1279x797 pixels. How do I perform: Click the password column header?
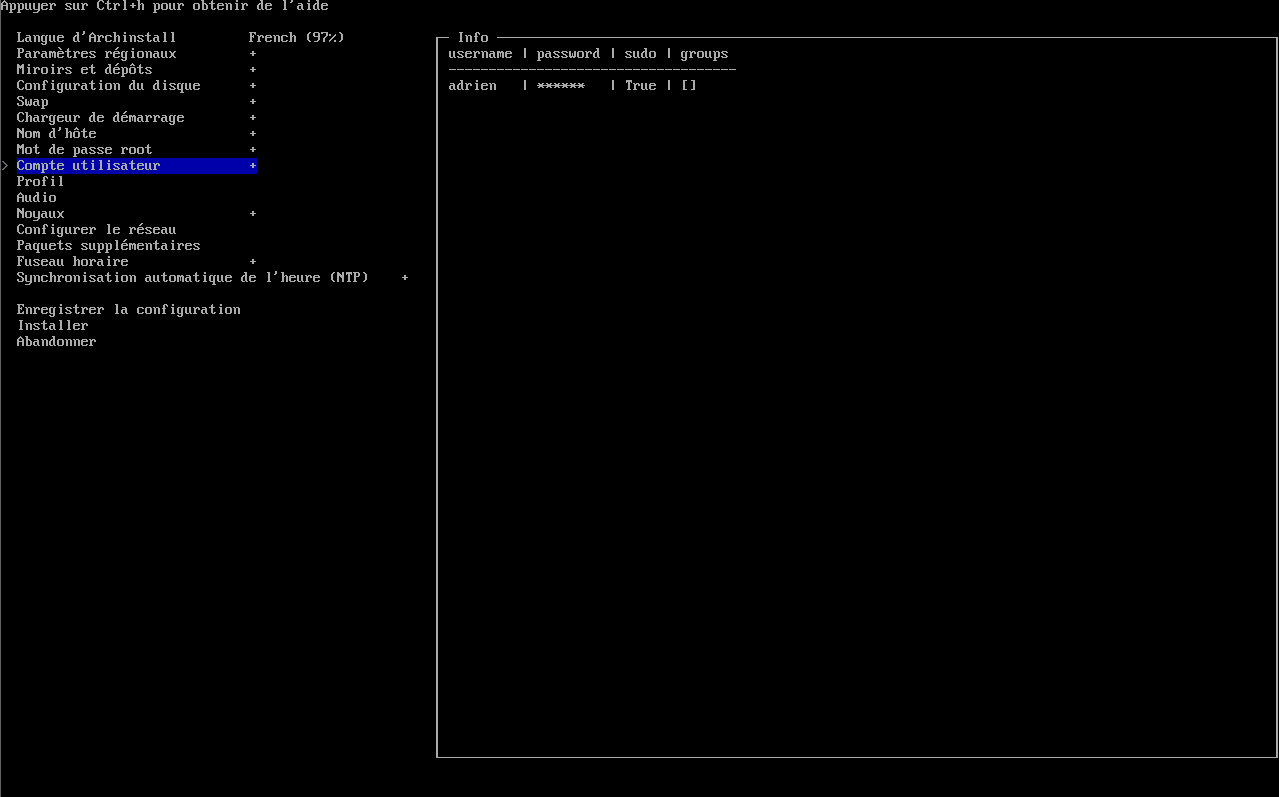coord(568,53)
